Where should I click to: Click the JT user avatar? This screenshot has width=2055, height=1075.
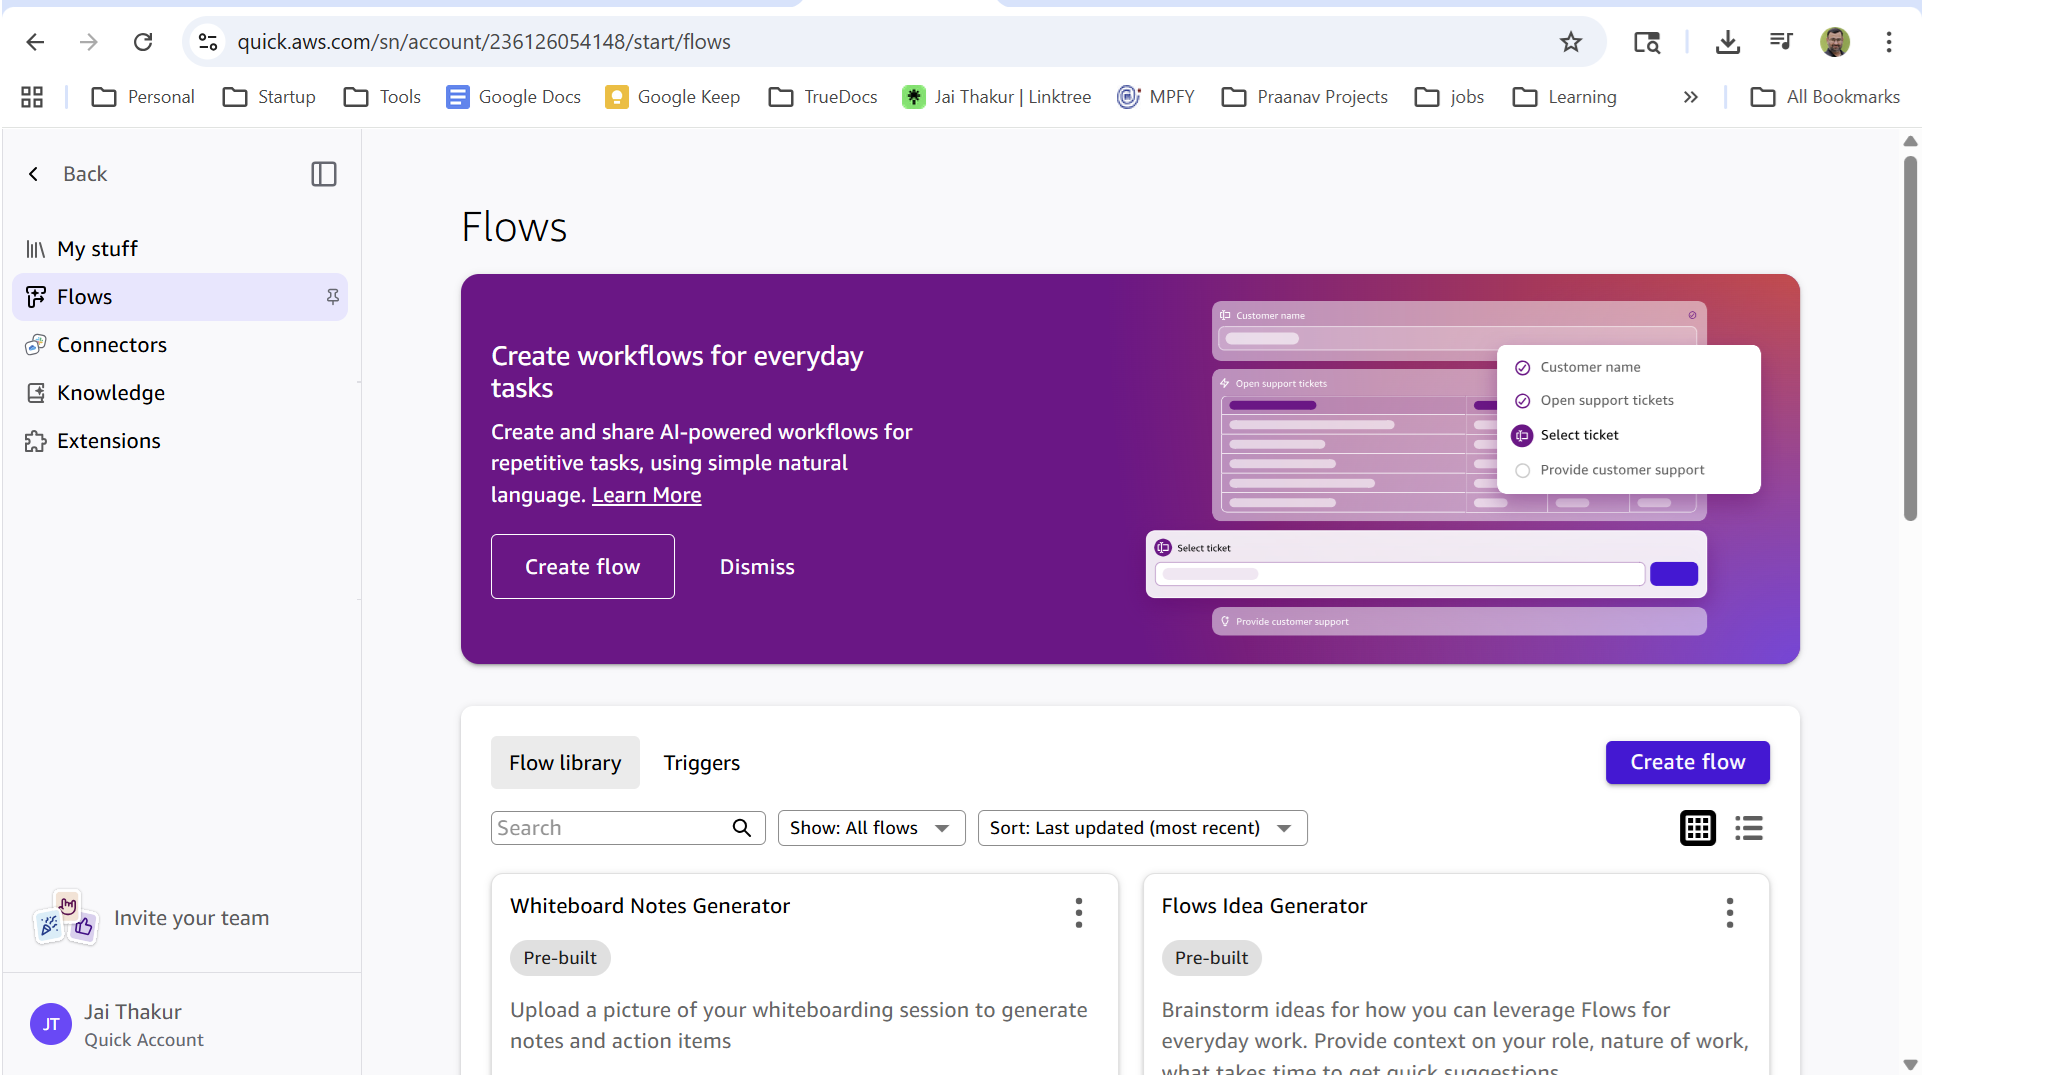tap(51, 1024)
